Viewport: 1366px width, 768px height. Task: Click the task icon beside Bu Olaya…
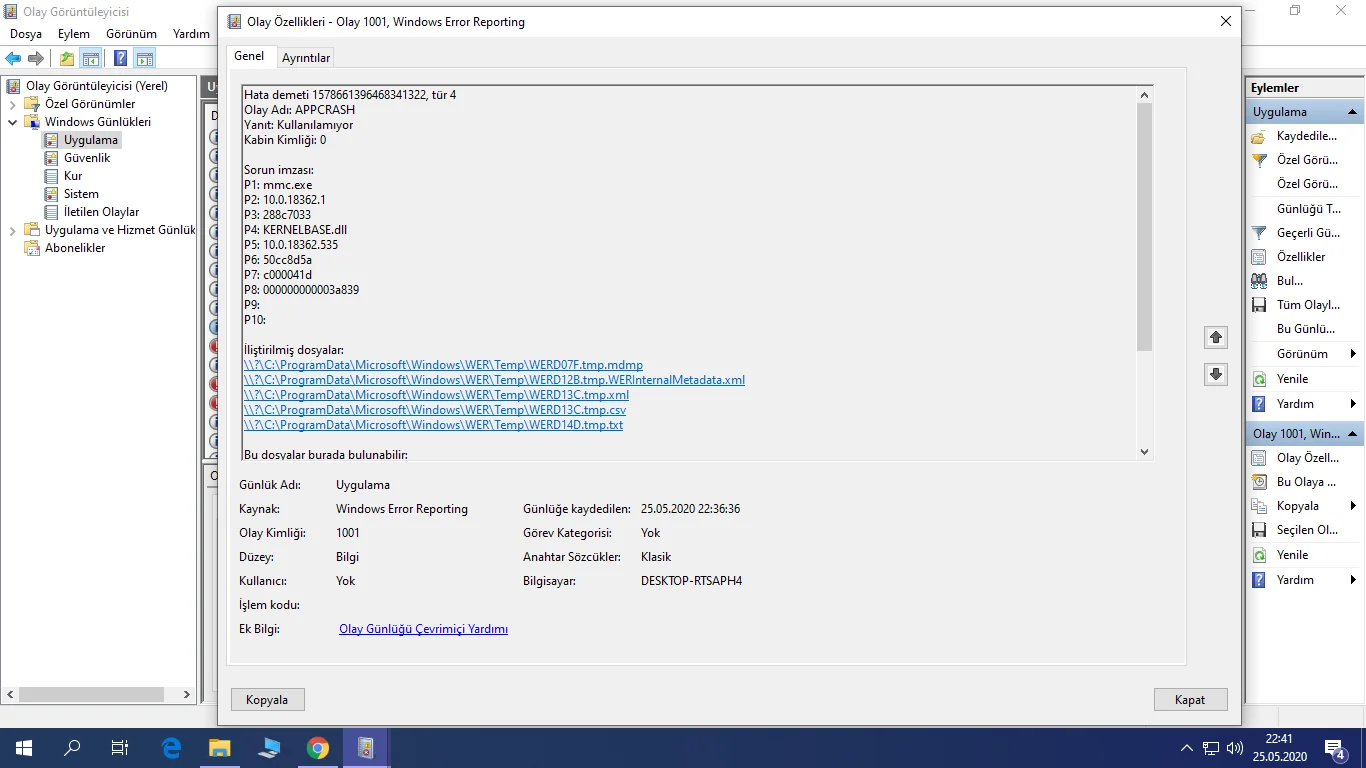(x=1260, y=482)
